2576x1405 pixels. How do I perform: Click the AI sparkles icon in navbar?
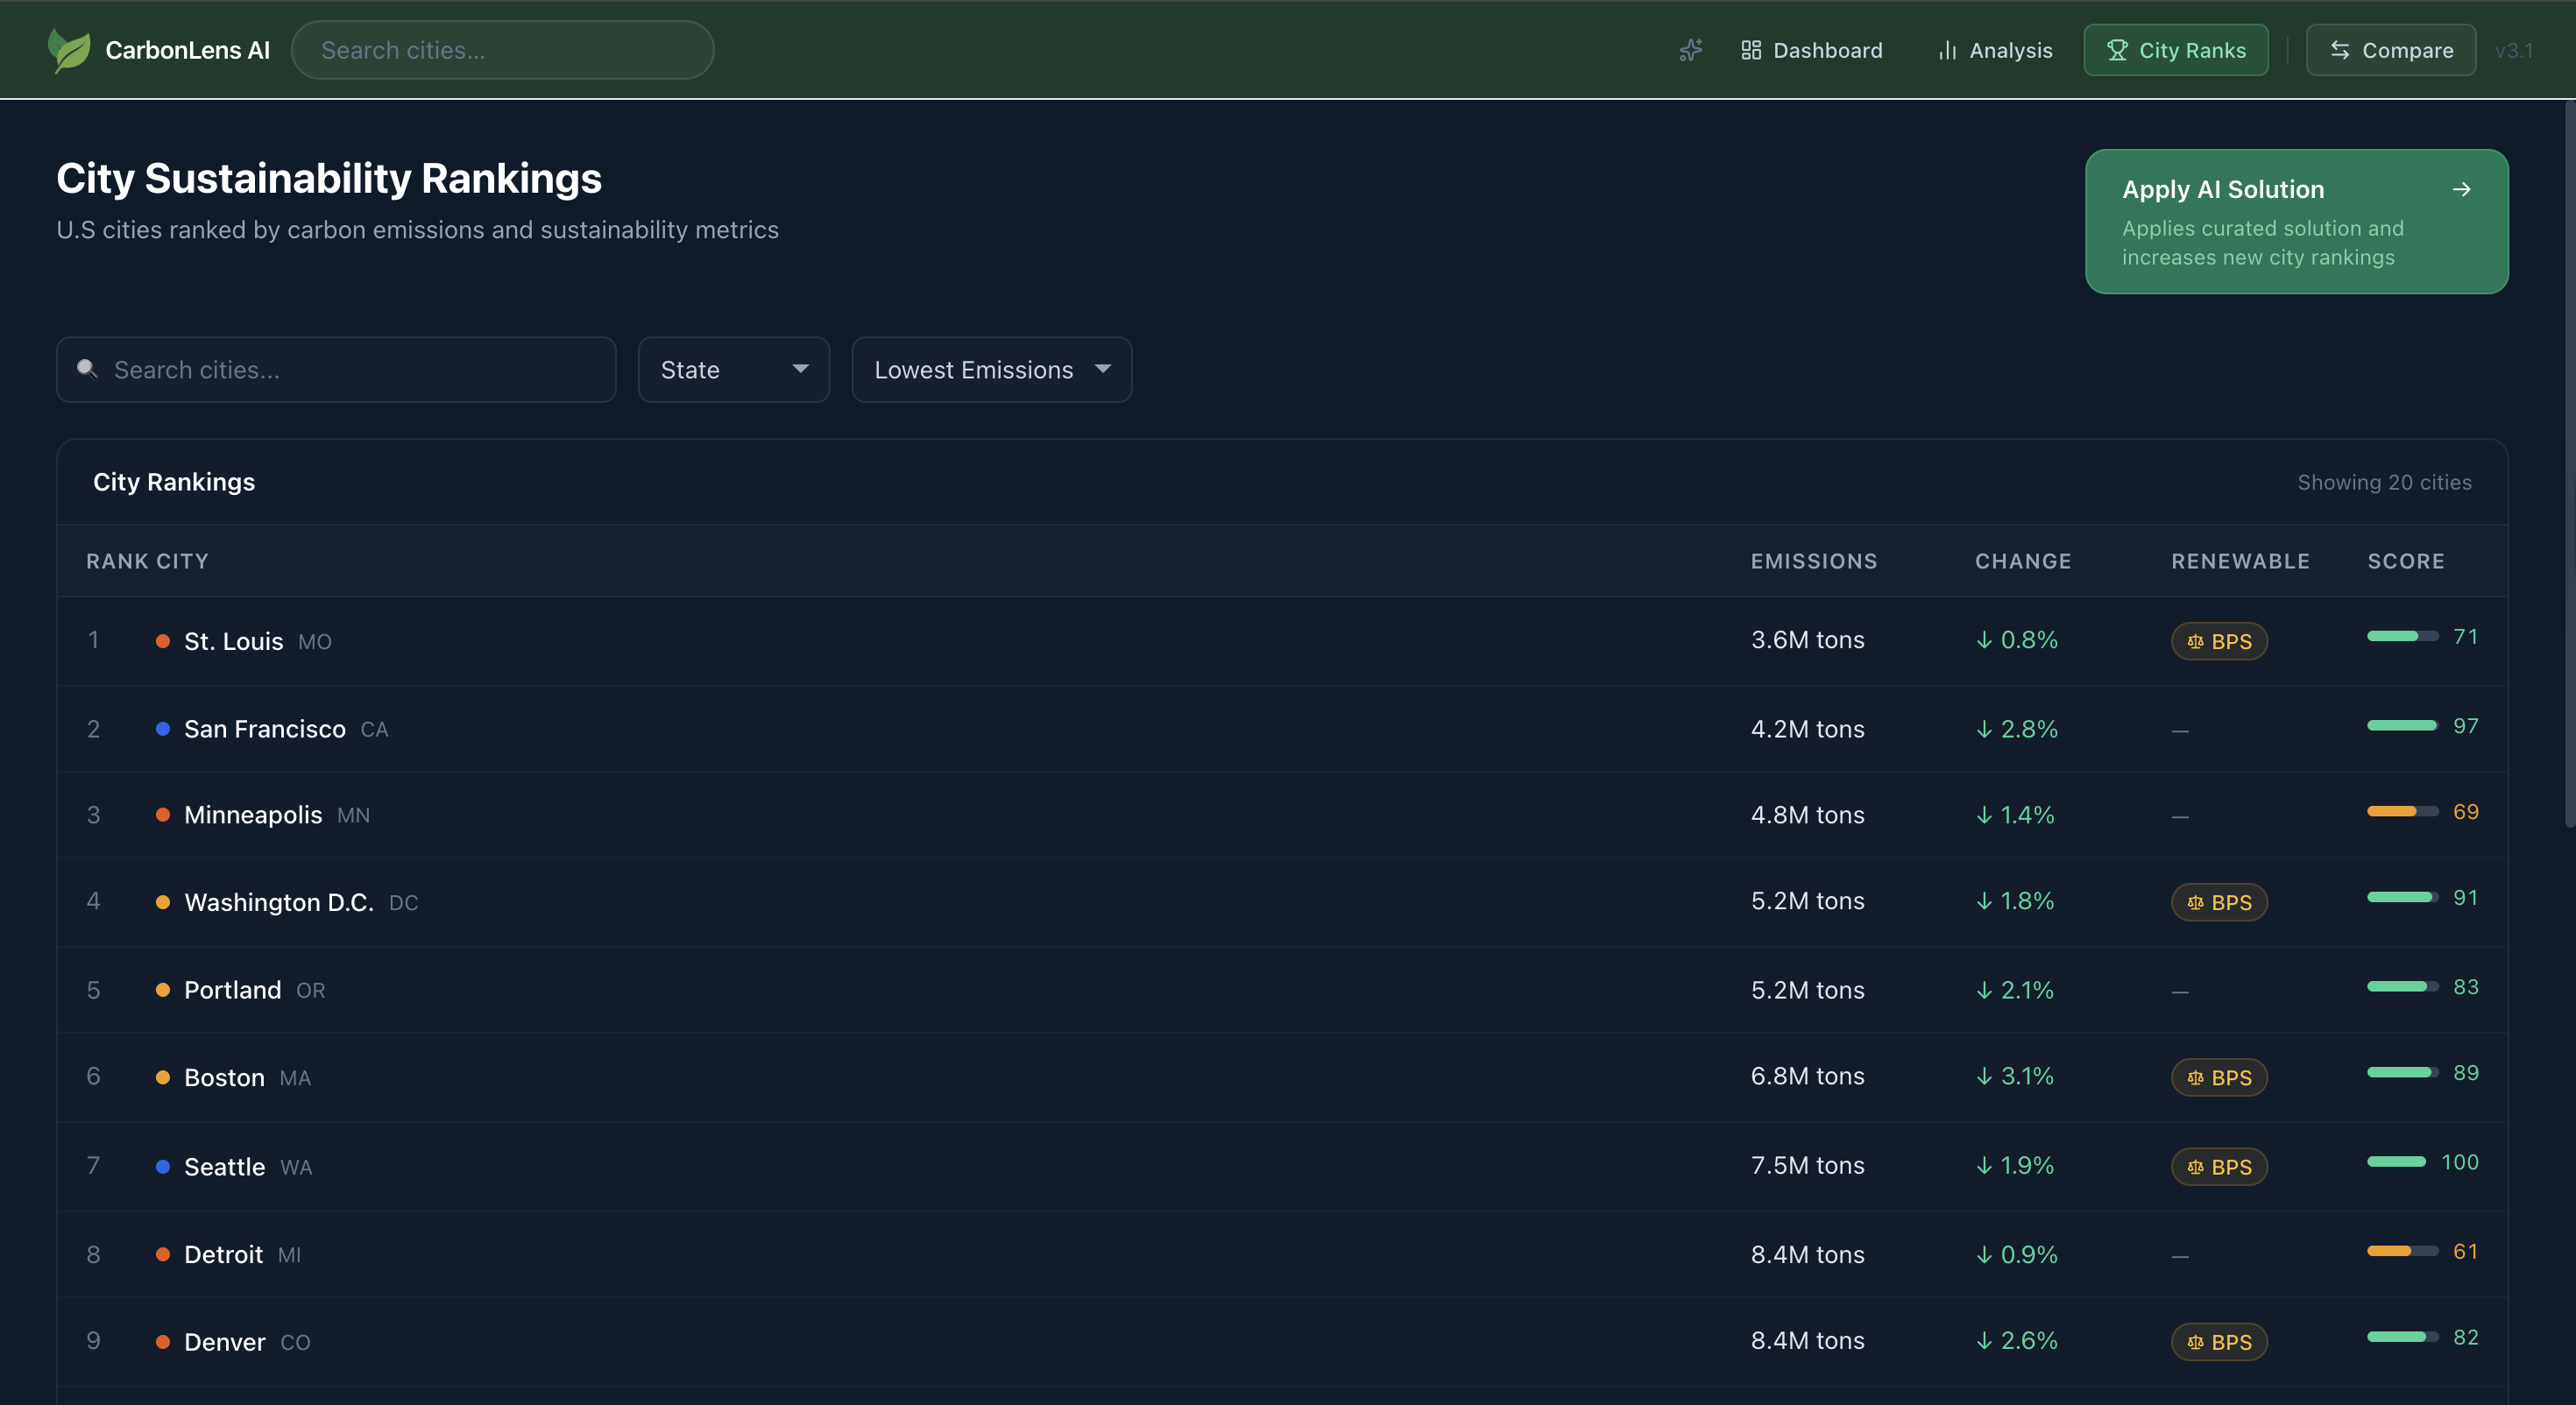[1690, 50]
